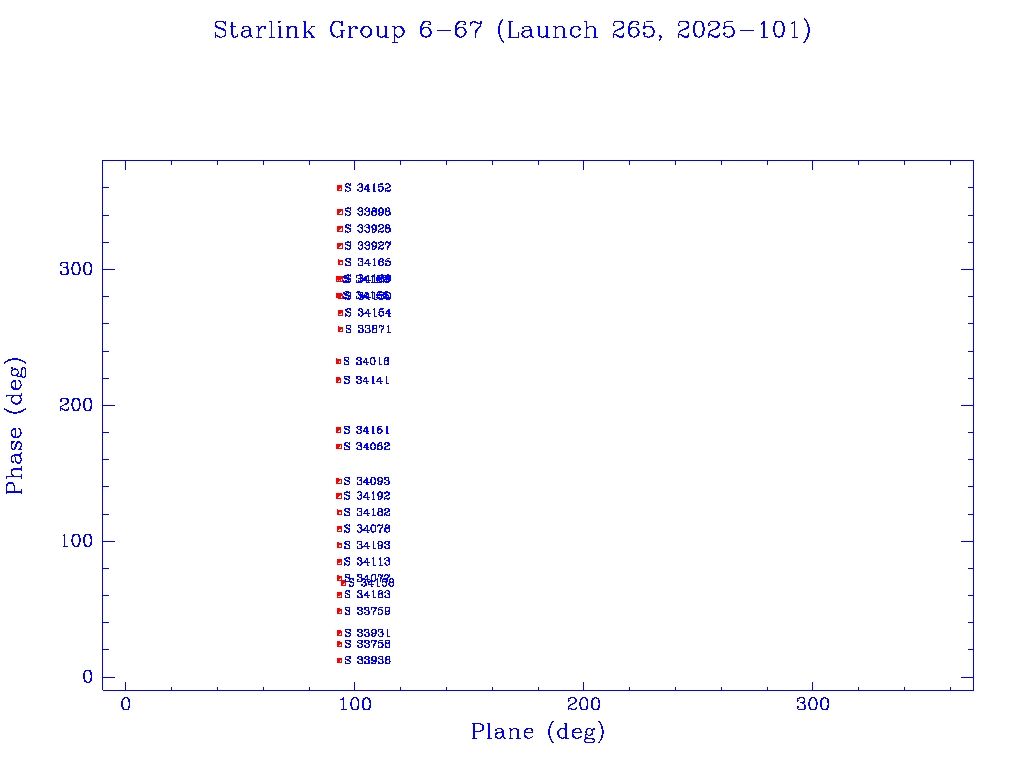This screenshot has height=768, width=1024.
Task: Select the S 33871 satellite label
Action: click(x=368, y=330)
